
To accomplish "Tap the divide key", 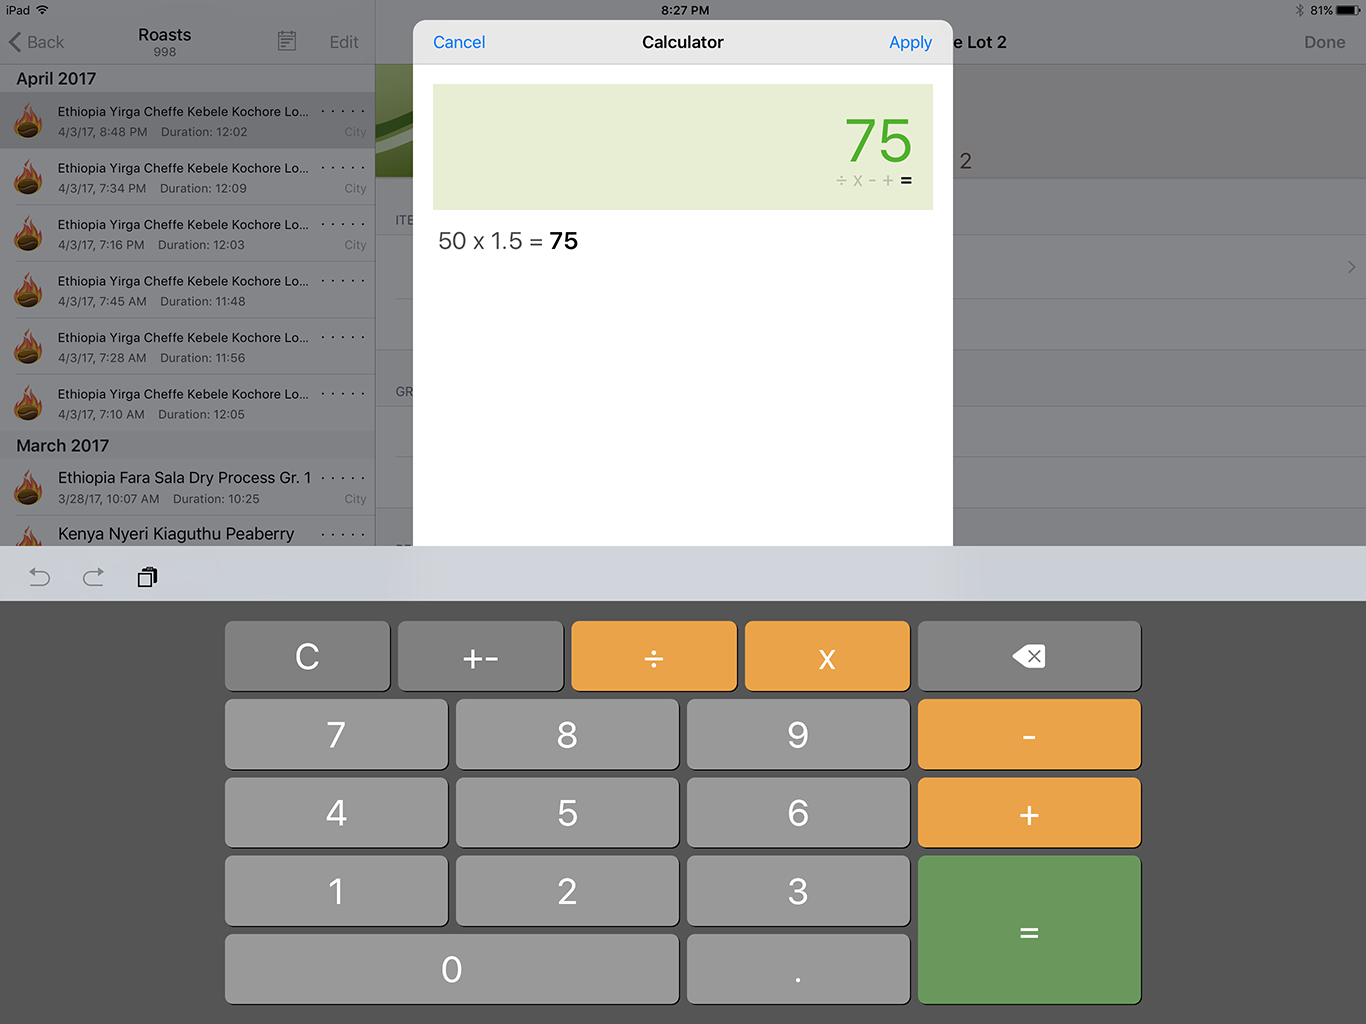I will 654,656.
